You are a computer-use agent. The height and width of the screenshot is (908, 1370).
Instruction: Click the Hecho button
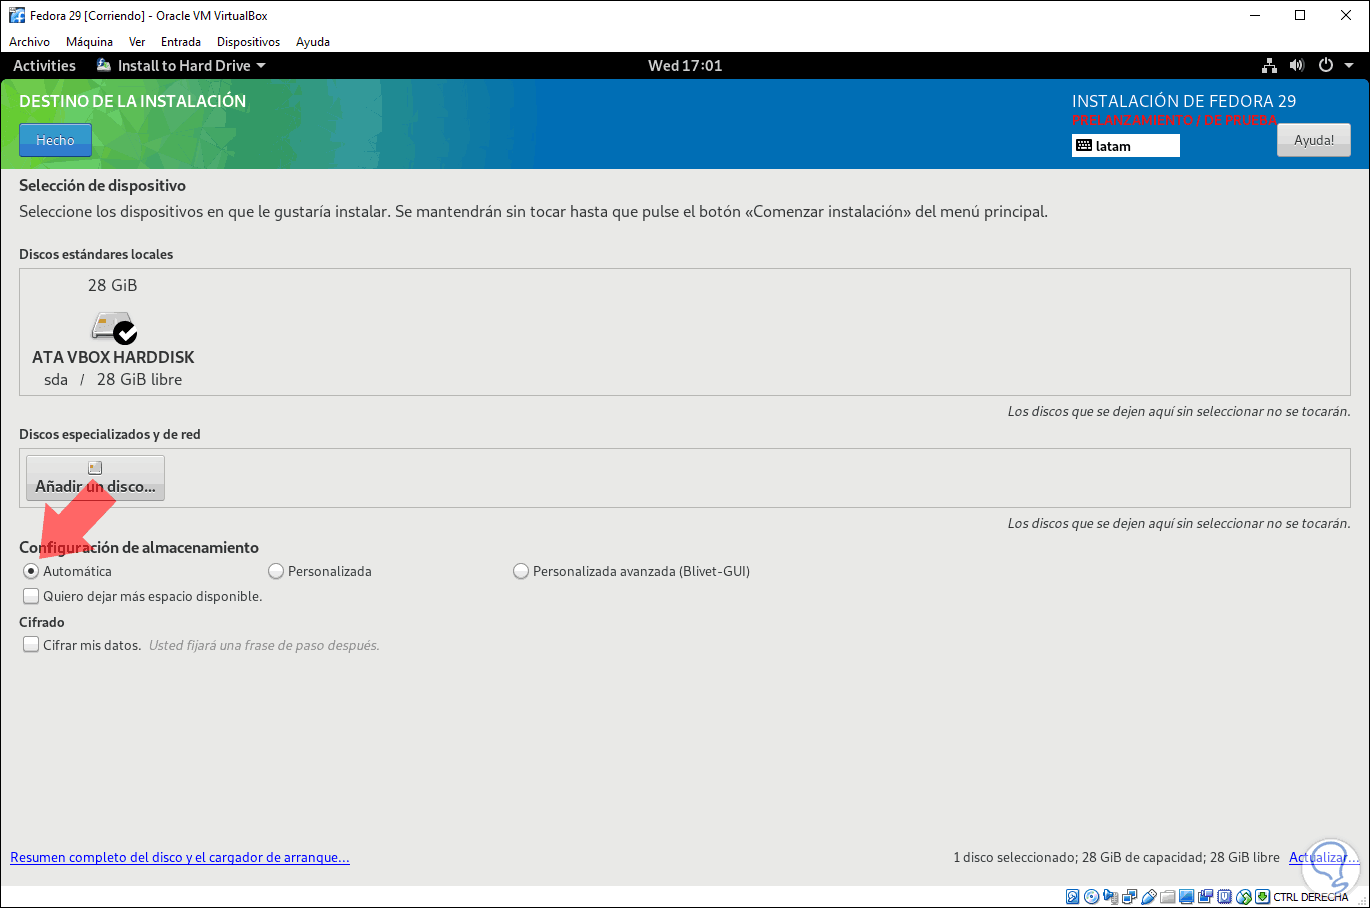(55, 140)
